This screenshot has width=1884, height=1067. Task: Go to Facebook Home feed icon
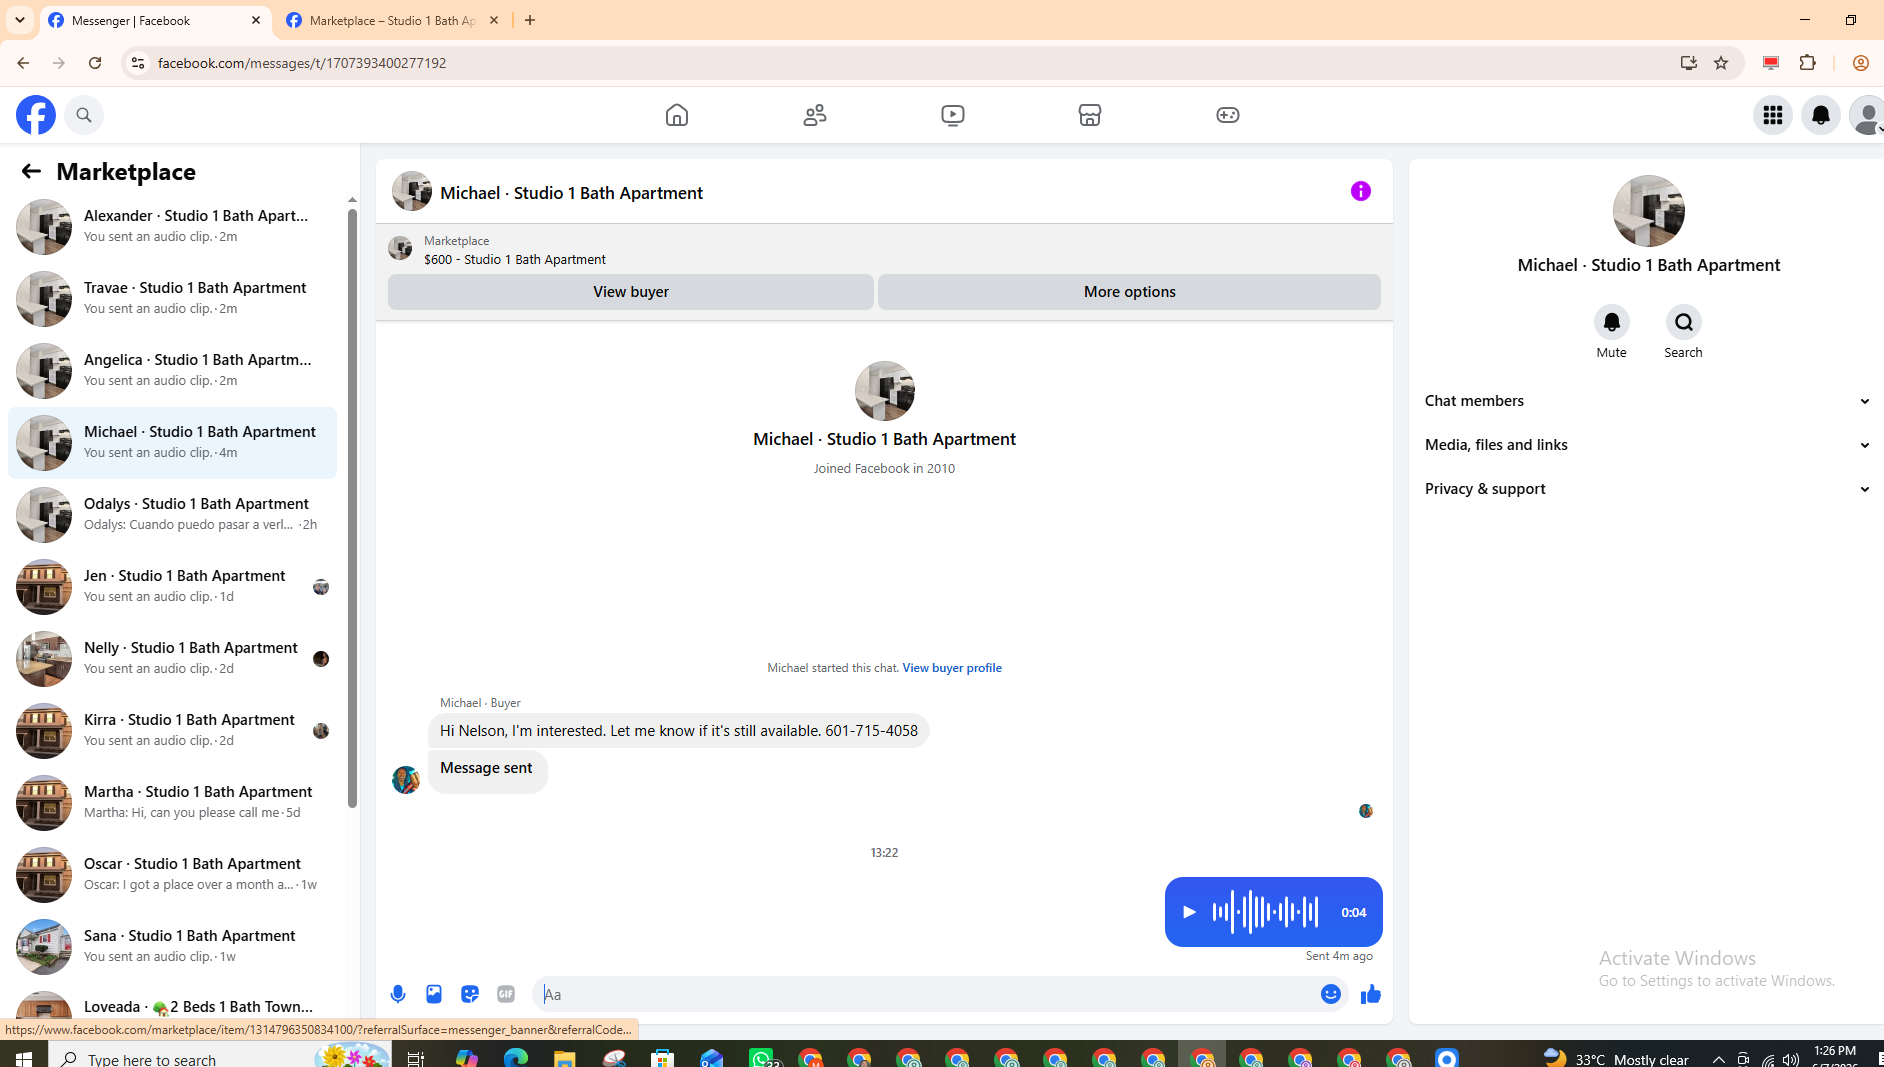[x=677, y=115]
